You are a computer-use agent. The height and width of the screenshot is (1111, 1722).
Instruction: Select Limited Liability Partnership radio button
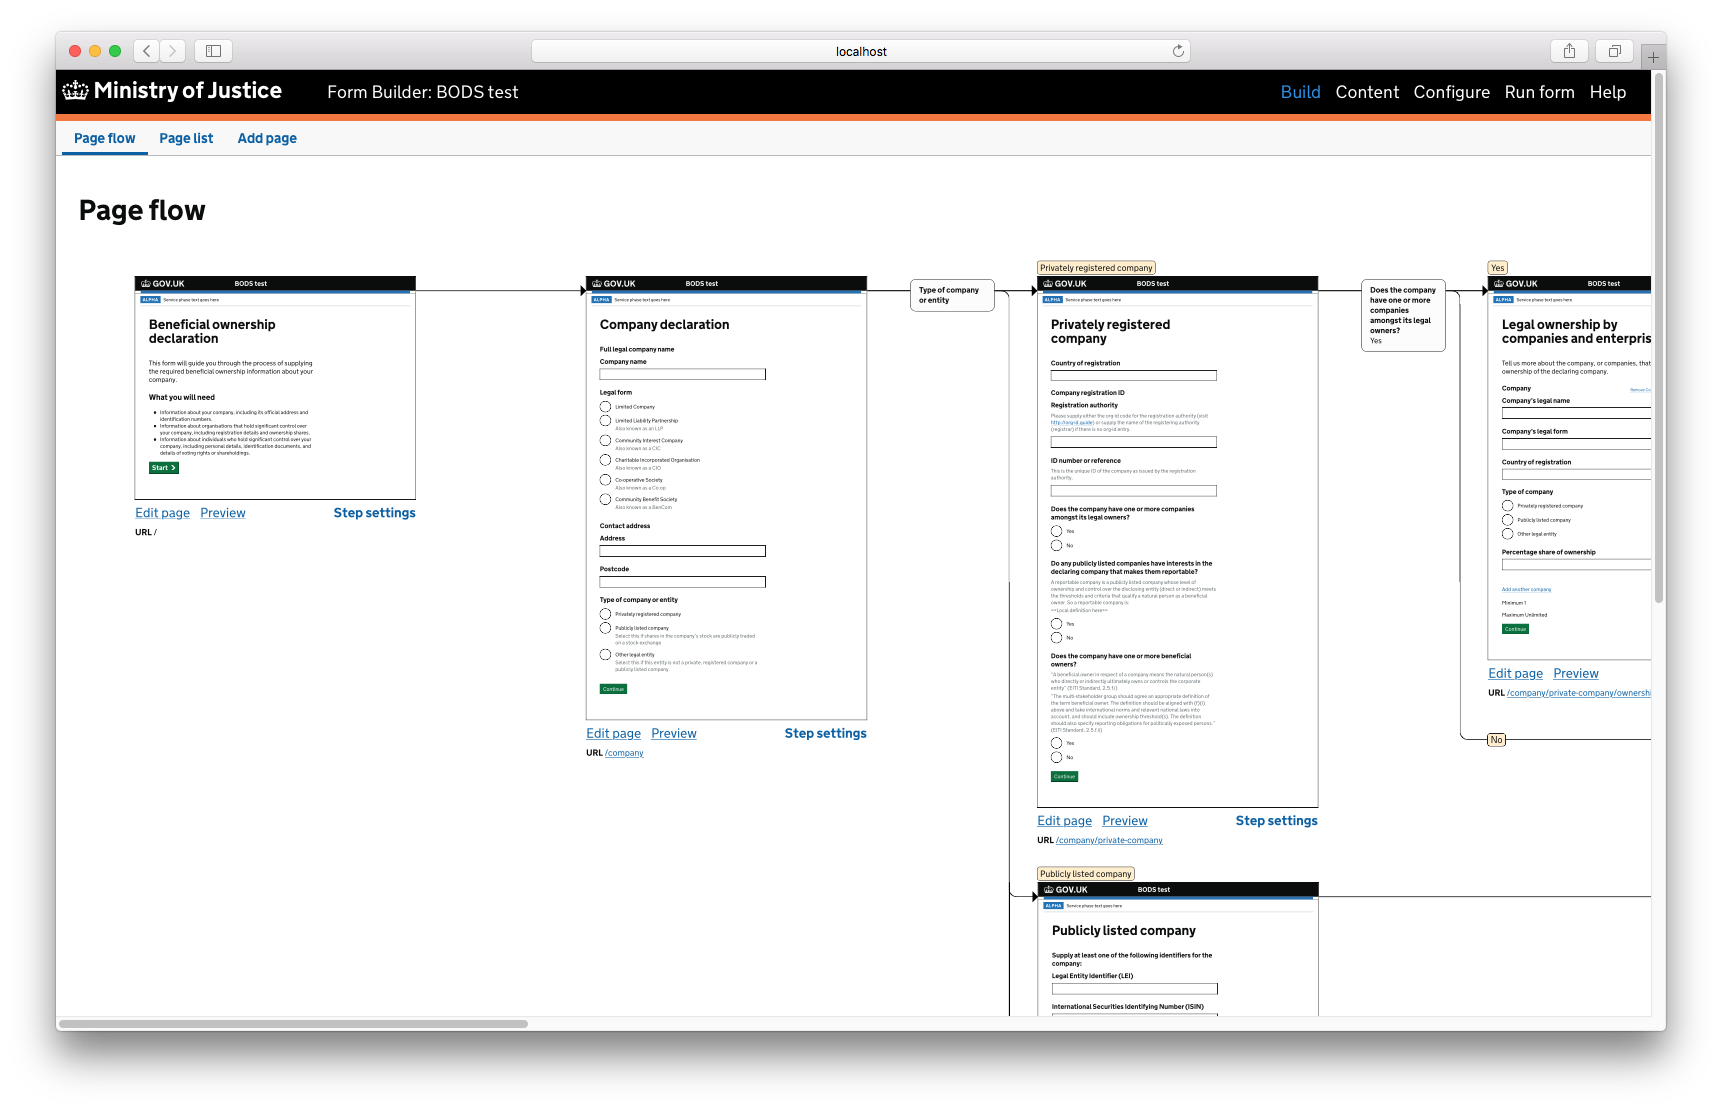(605, 421)
